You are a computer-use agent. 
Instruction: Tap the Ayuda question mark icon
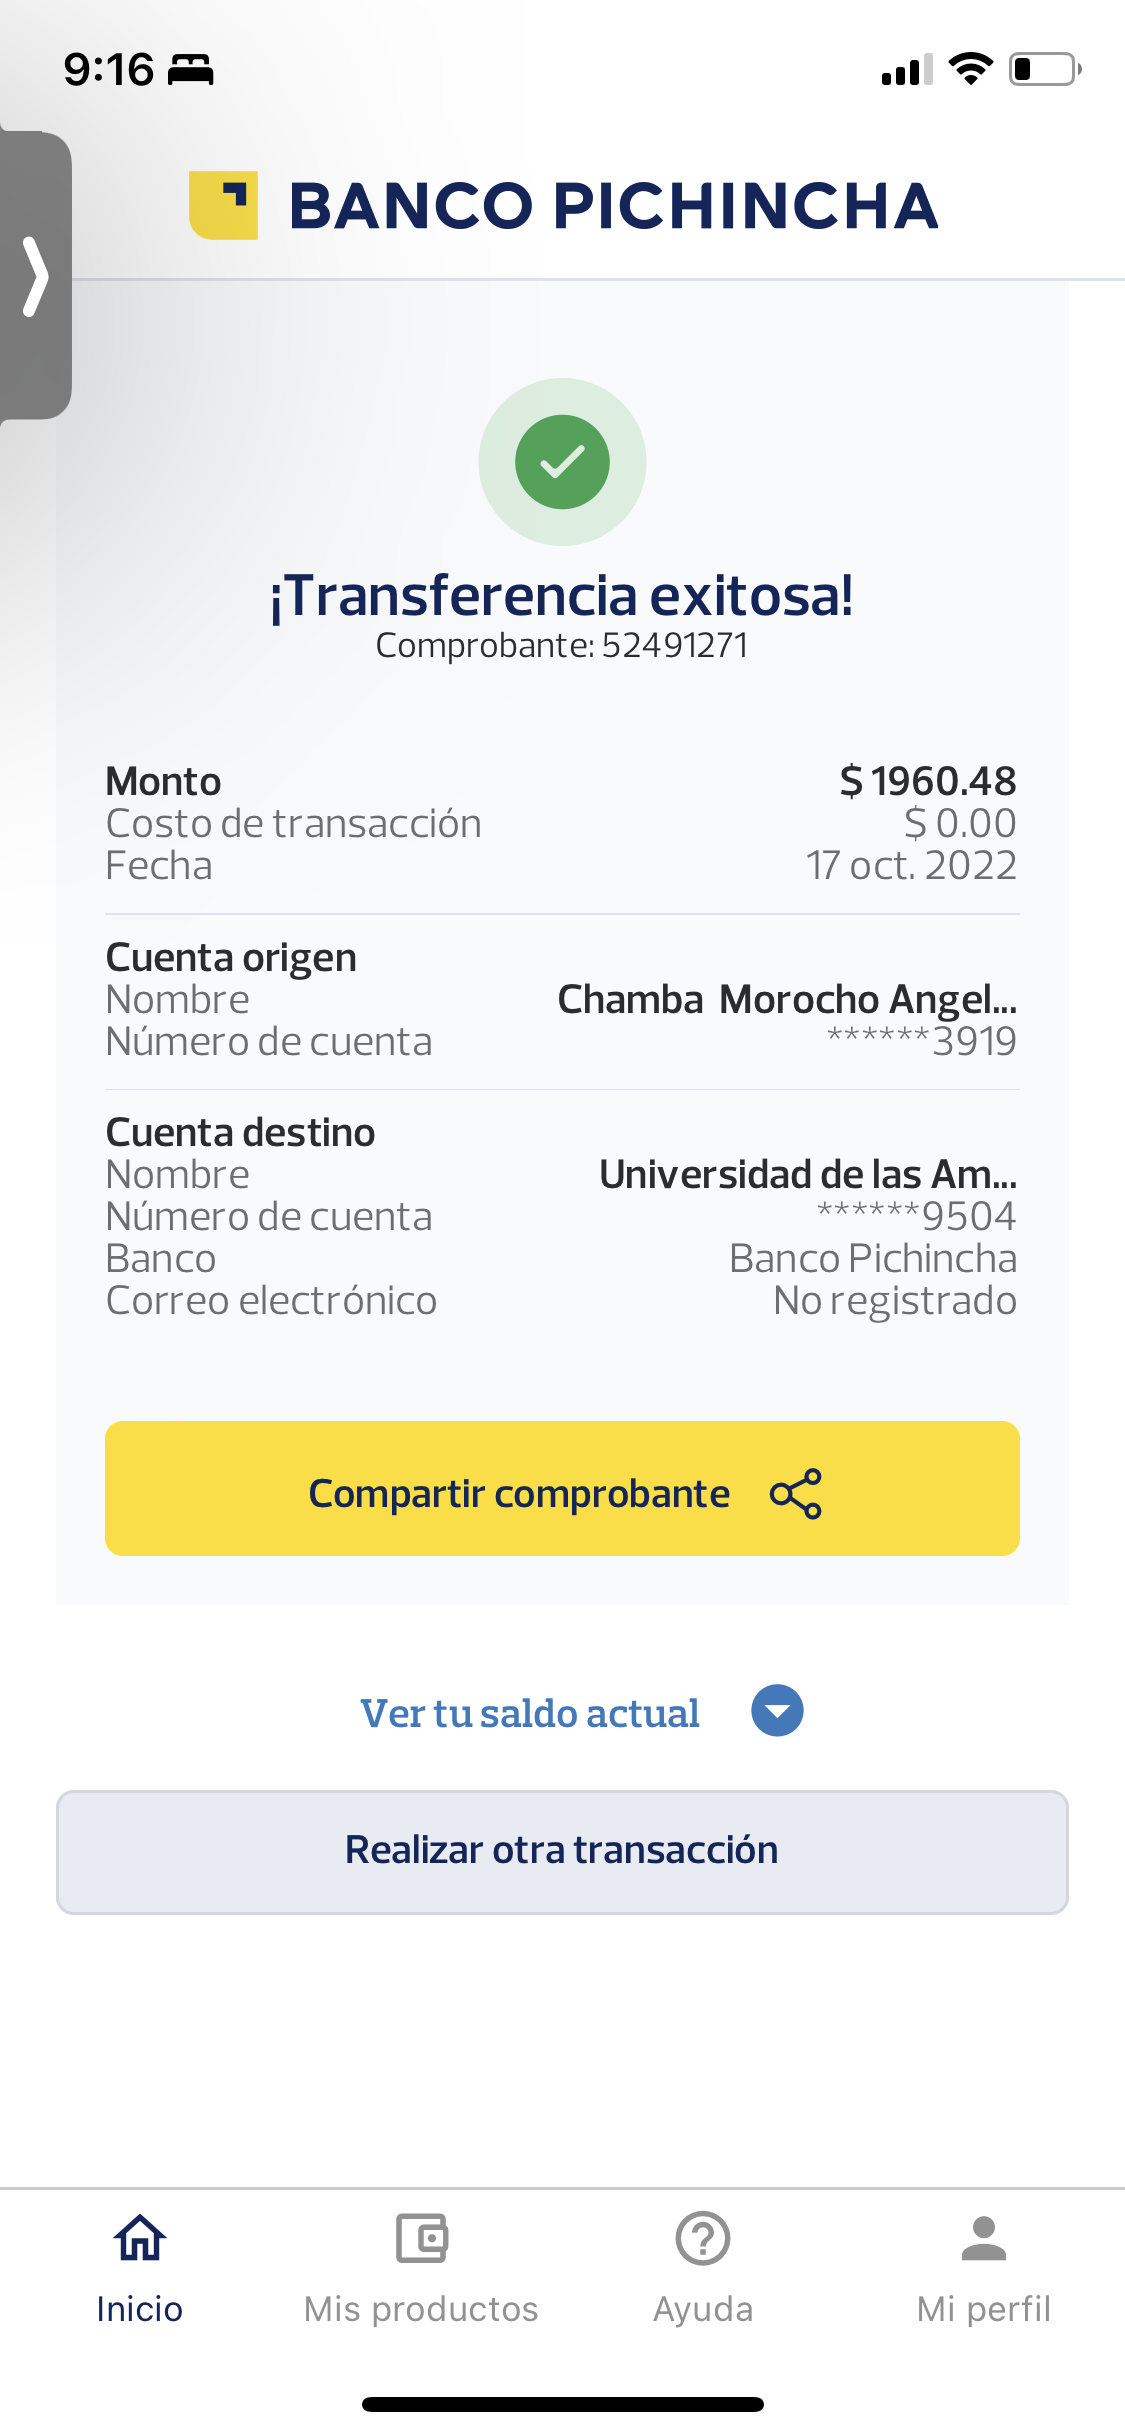coord(703,2238)
